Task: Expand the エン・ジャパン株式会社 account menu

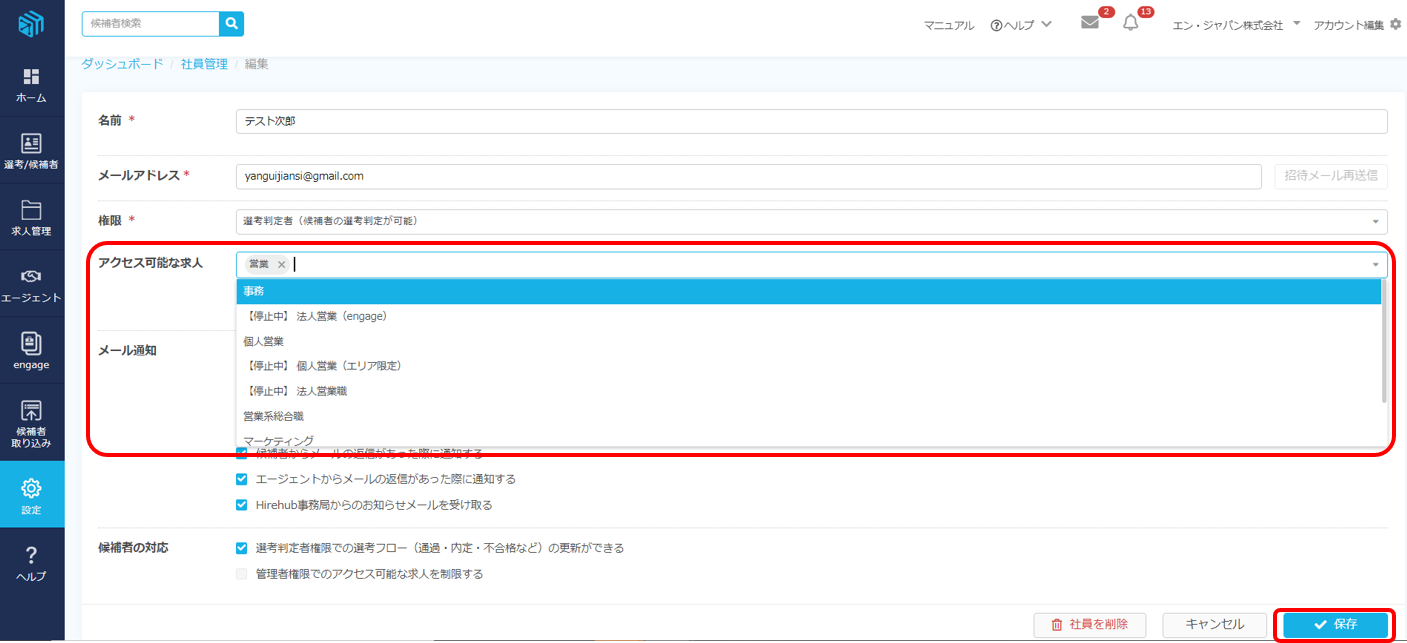Action: [1235, 25]
